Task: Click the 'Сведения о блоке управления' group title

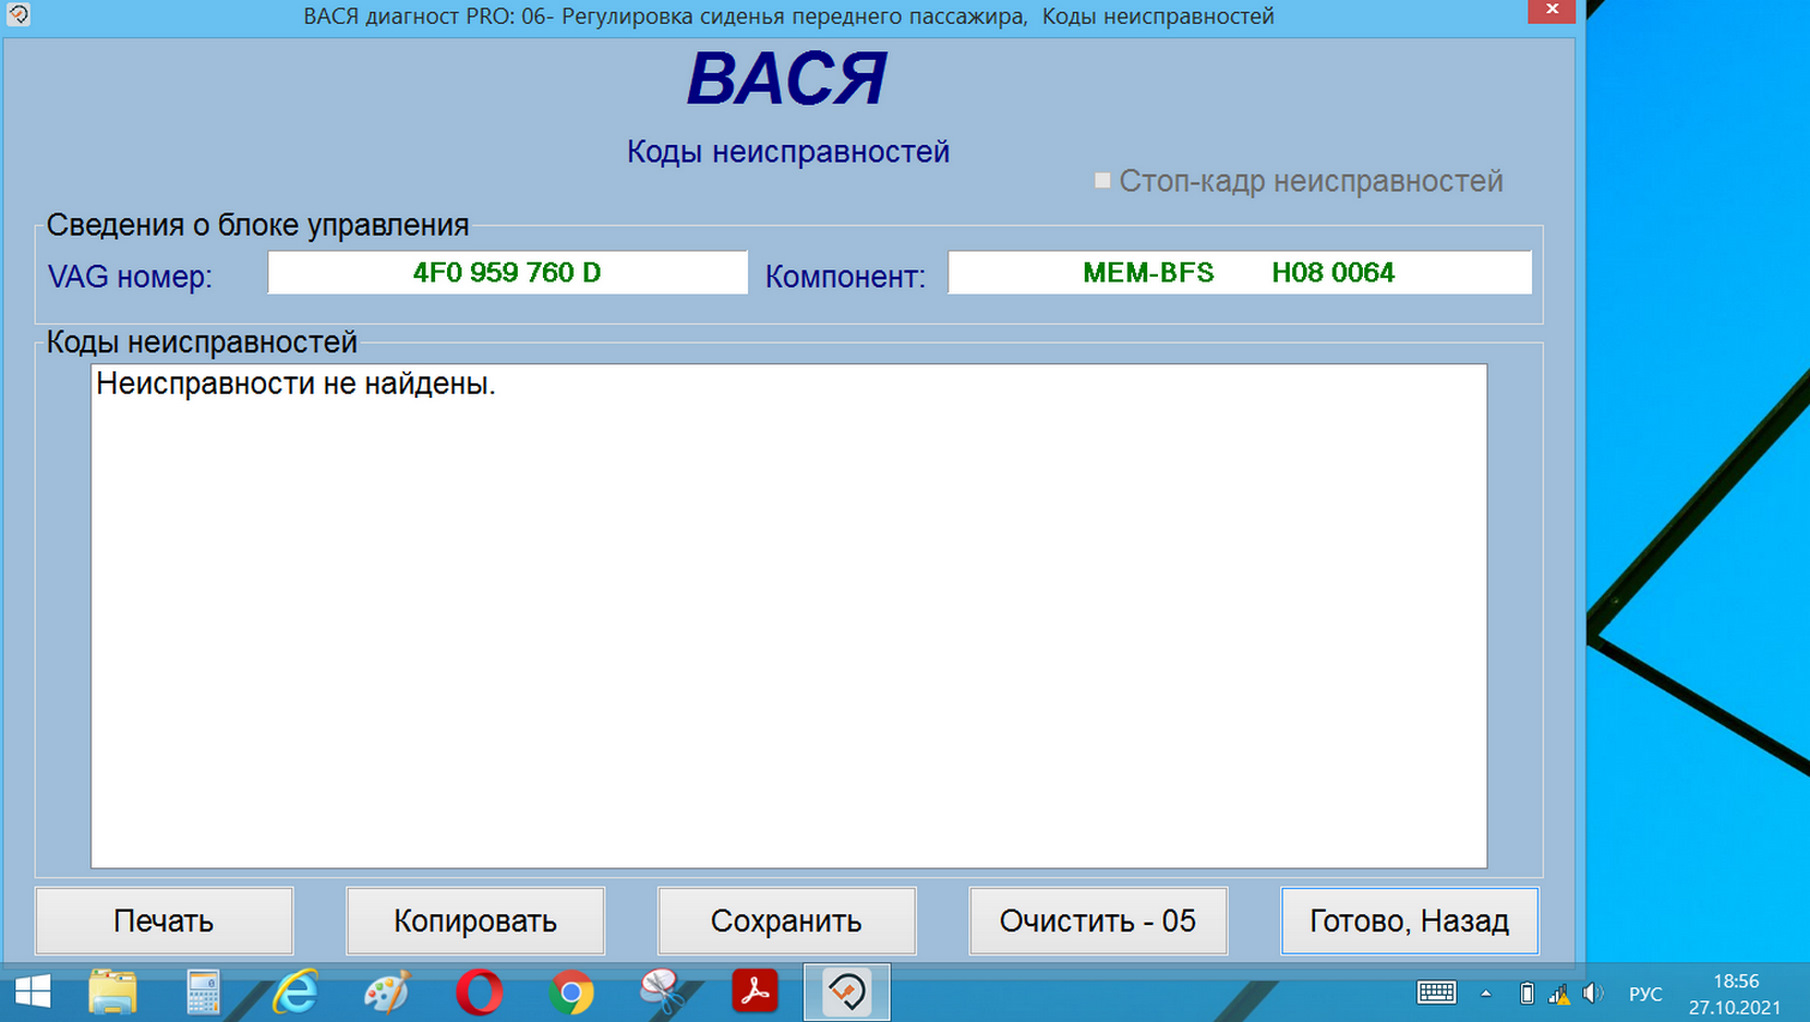Action: 257,225
